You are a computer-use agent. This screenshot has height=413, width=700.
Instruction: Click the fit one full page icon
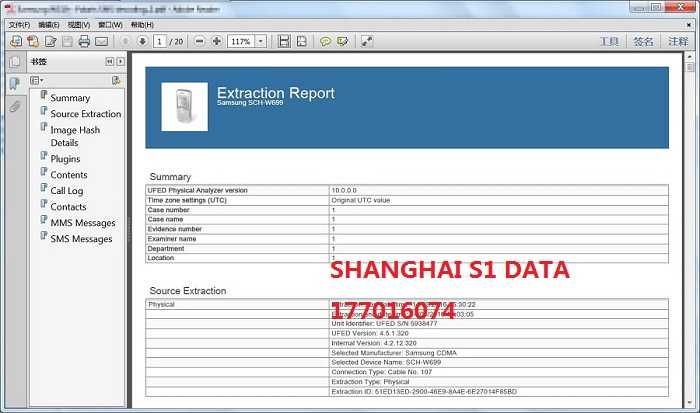pos(301,41)
